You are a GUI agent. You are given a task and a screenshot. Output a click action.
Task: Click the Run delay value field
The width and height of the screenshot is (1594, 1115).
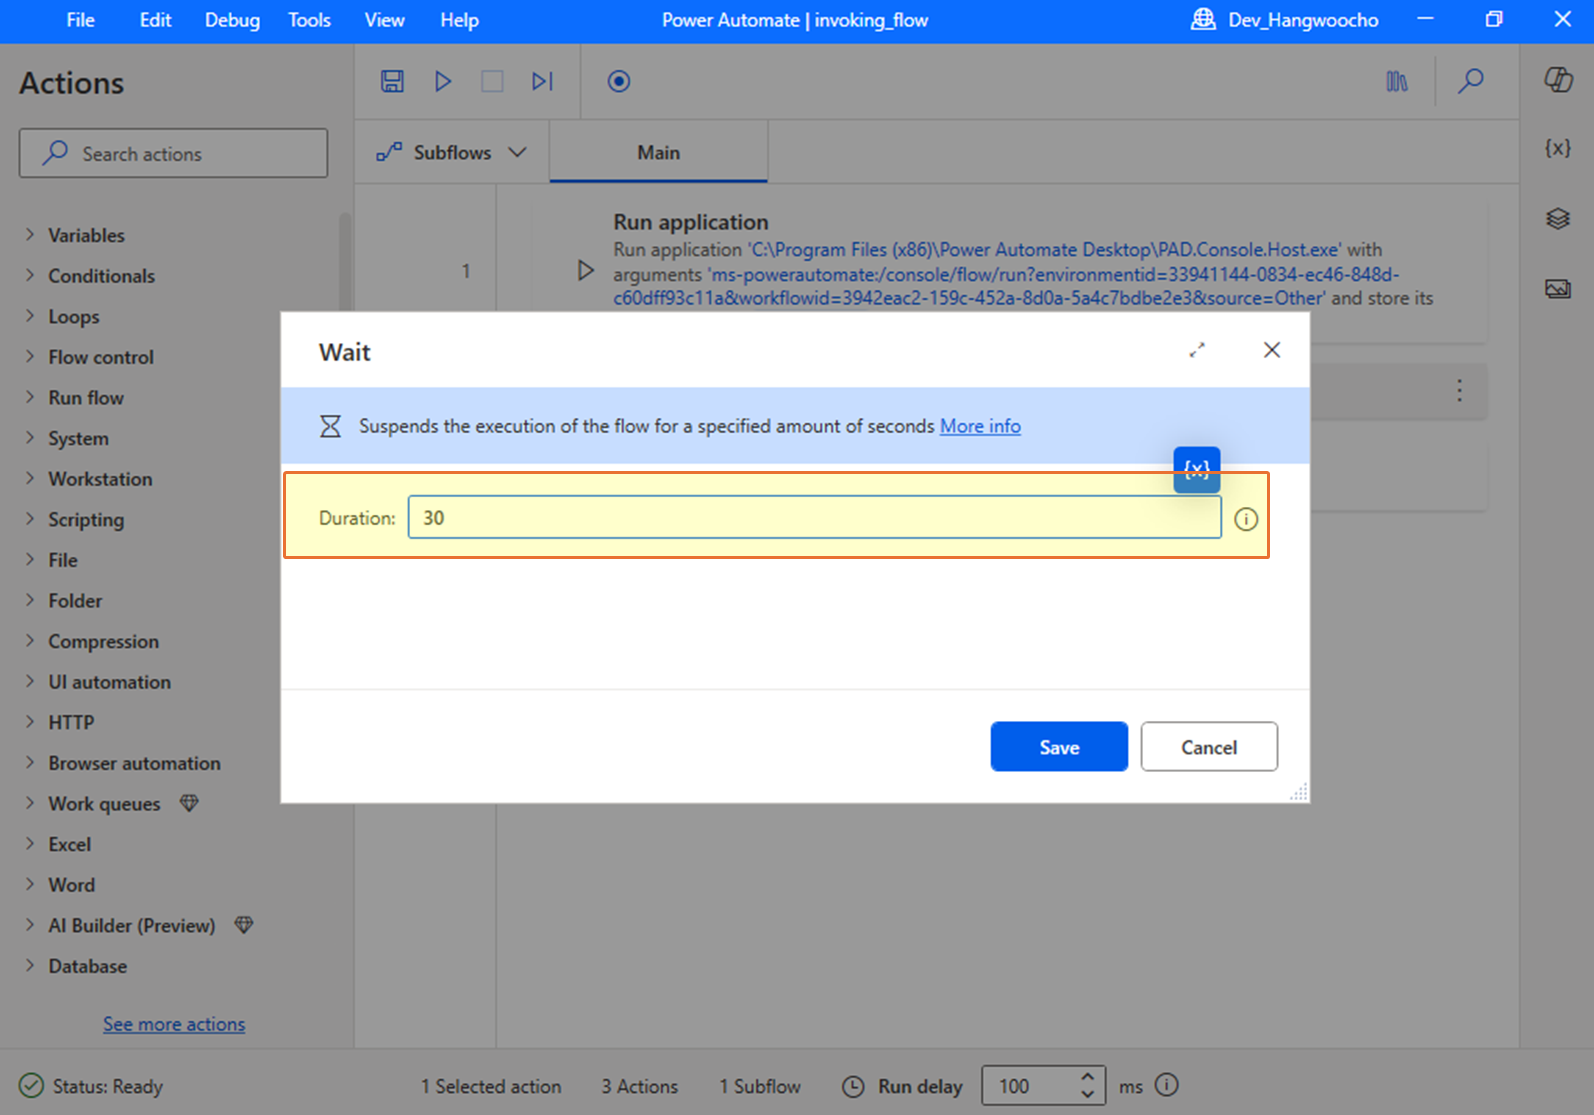[x=1028, y=1086]
